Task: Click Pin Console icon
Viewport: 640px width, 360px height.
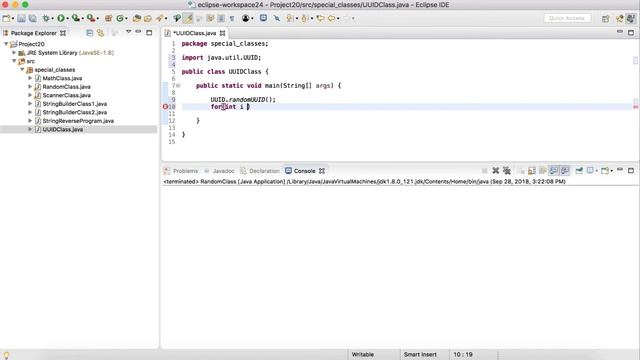Action: coord(579,171)
